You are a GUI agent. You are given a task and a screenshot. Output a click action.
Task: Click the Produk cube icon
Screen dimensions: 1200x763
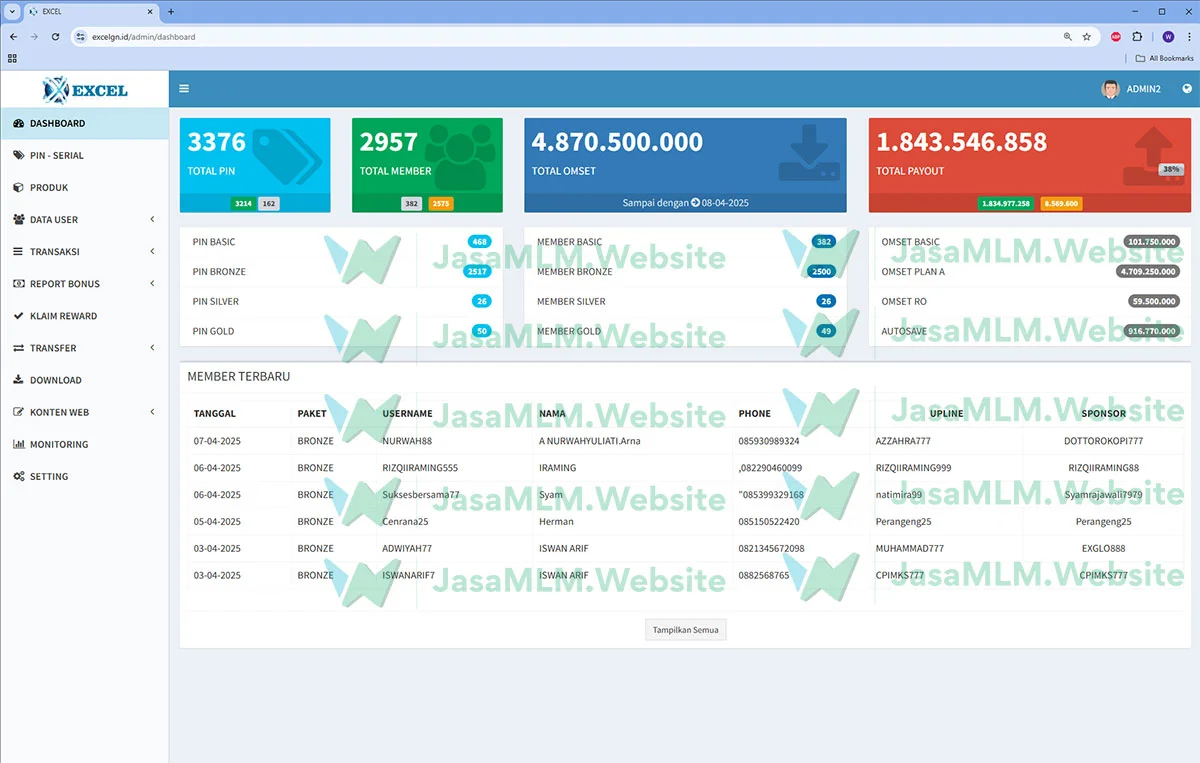tap(19, 188)
